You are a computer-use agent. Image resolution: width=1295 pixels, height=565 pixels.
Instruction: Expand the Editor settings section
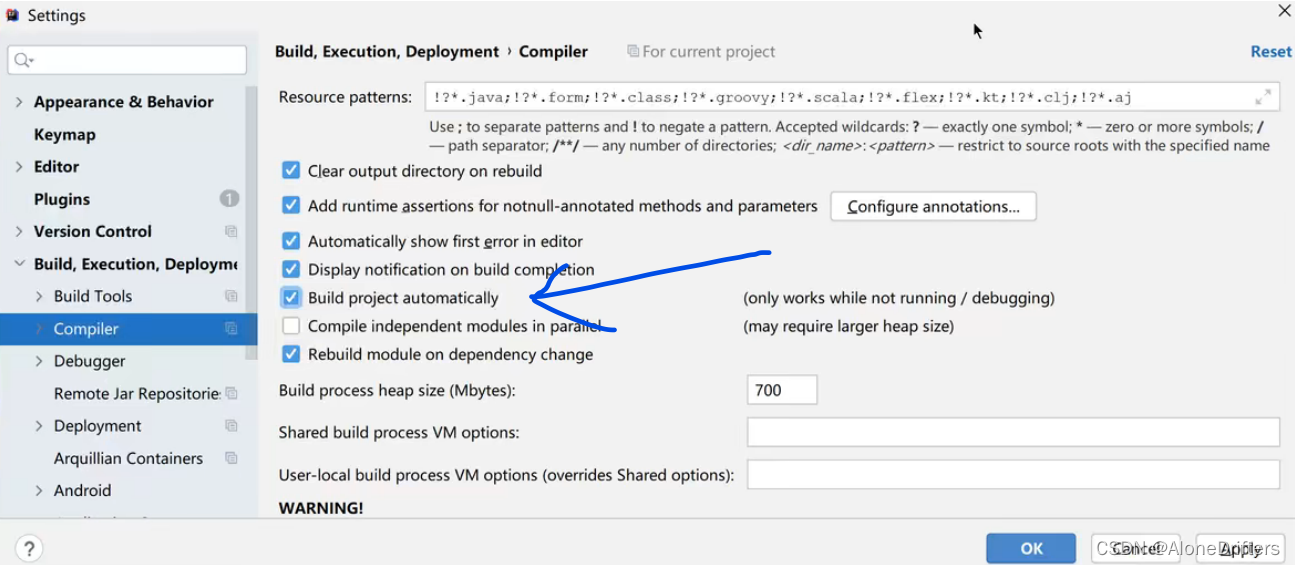tap(19, 167)
